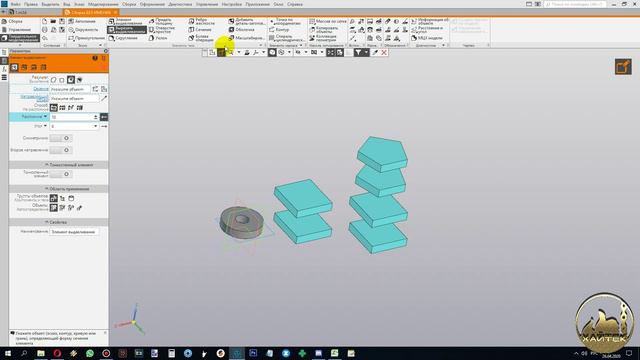Select the first Способ option icon

click(53, 107)
